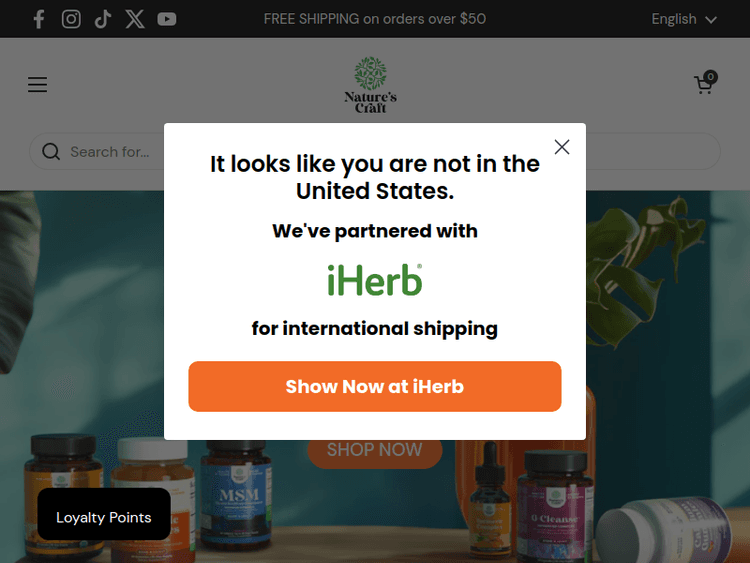The height and width of the screenshot is (563, 750).
Task: Click Show Now at iHerb button
Action: [375, 386]
